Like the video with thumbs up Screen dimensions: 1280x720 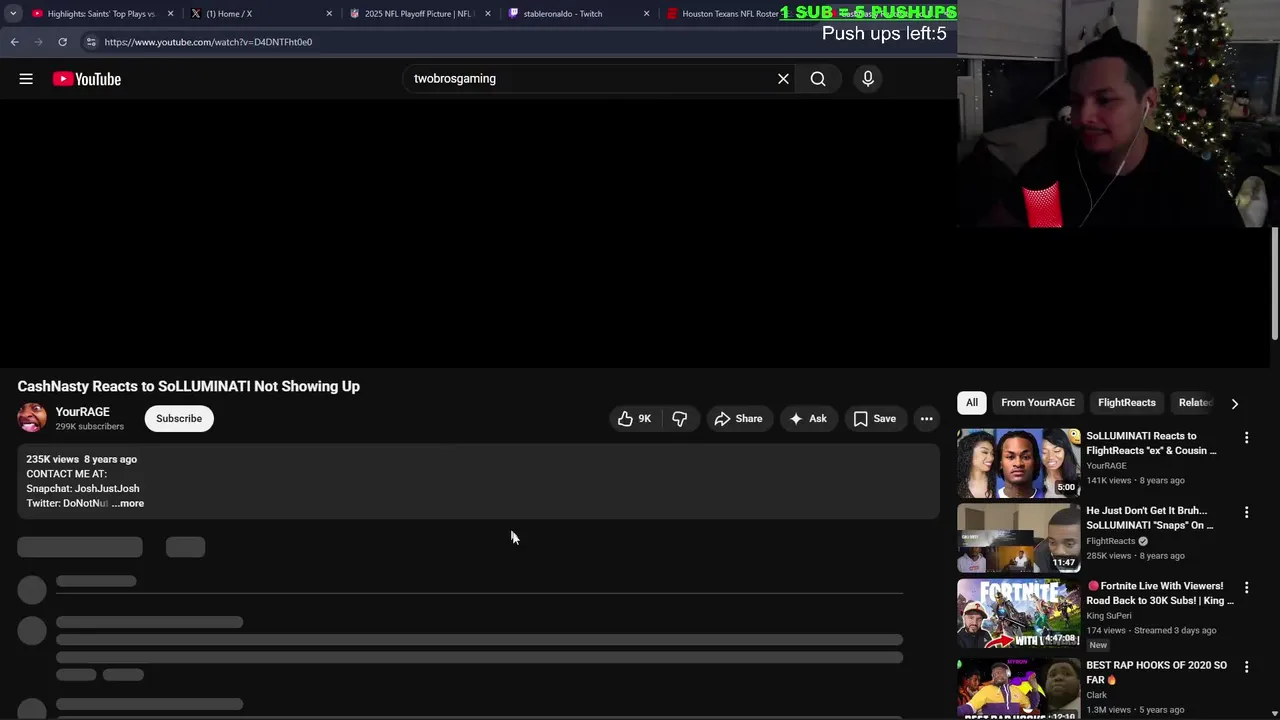coord(635,419)
